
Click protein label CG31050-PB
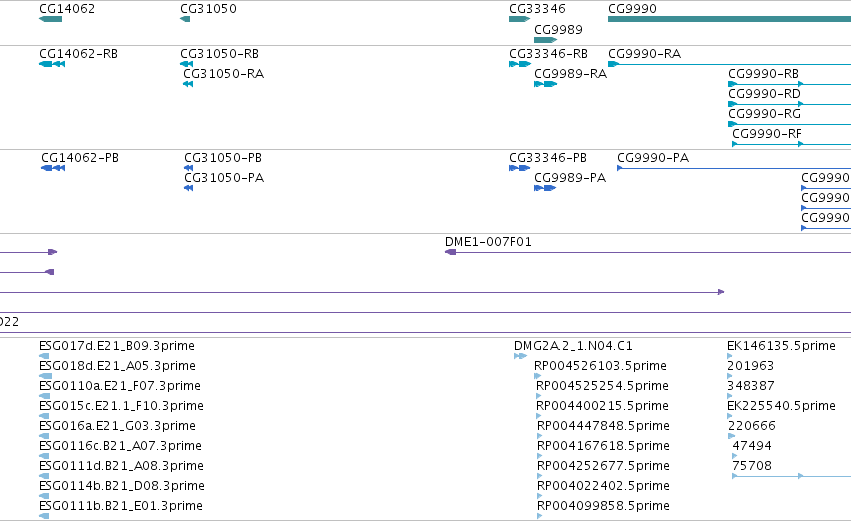point(223,158)
